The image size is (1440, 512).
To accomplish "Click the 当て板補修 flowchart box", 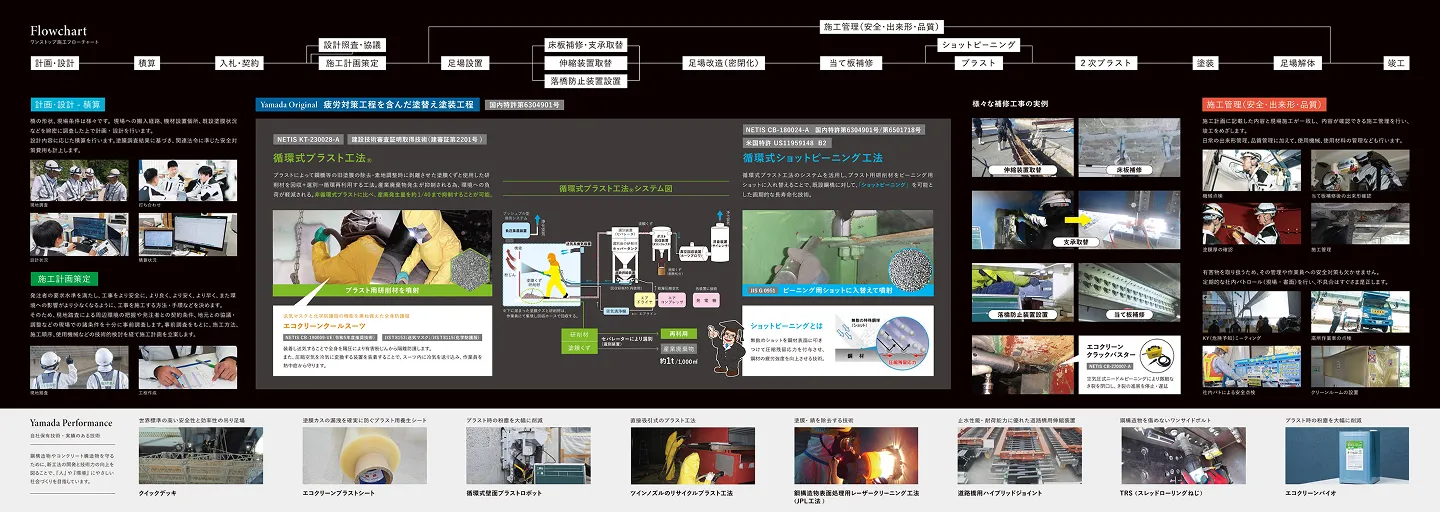I will [x=851, y=63].
